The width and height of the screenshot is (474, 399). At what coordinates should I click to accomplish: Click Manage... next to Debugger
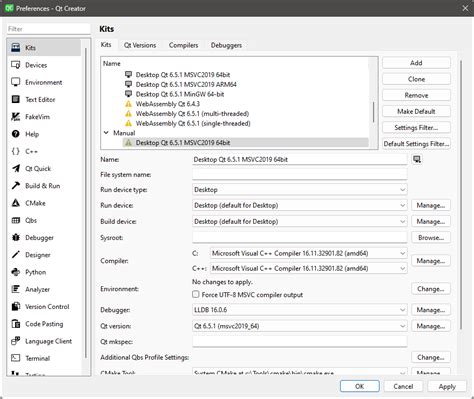click(431, 310)
